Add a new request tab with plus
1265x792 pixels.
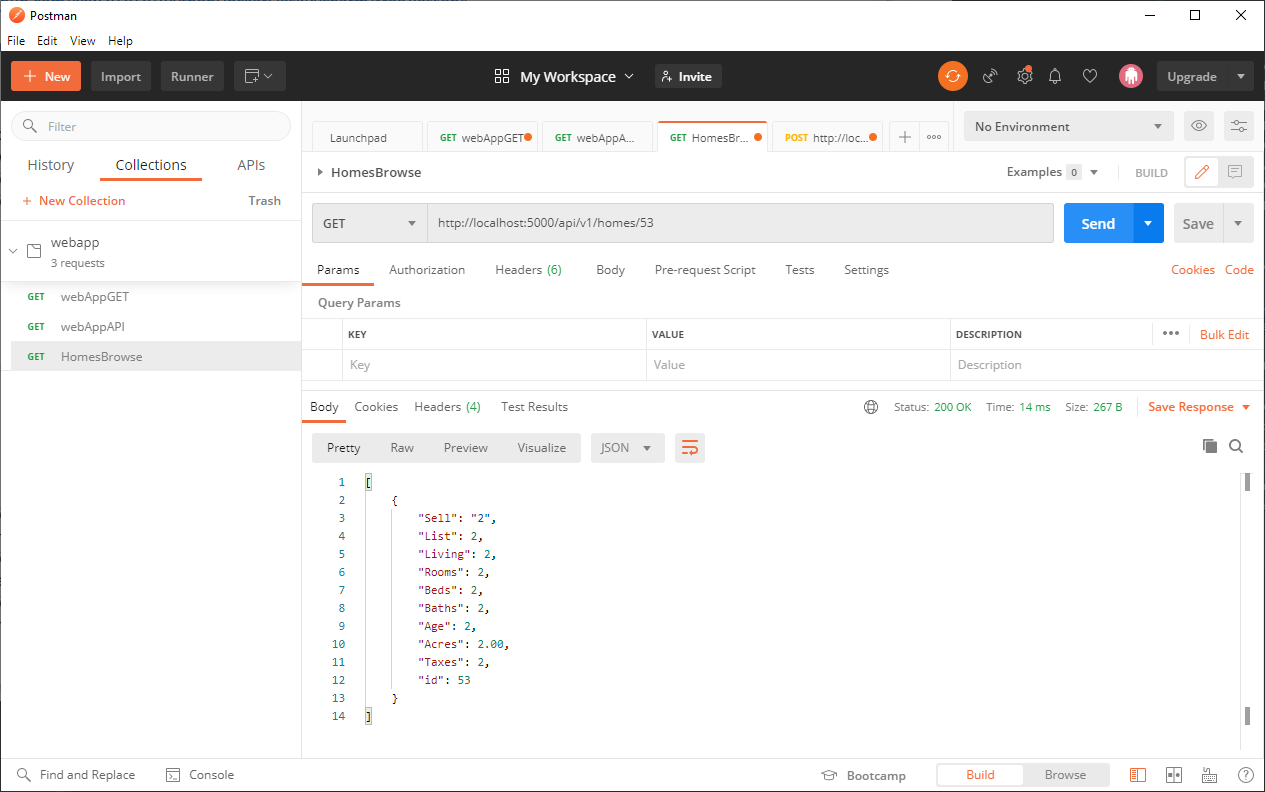coord(904,137)
